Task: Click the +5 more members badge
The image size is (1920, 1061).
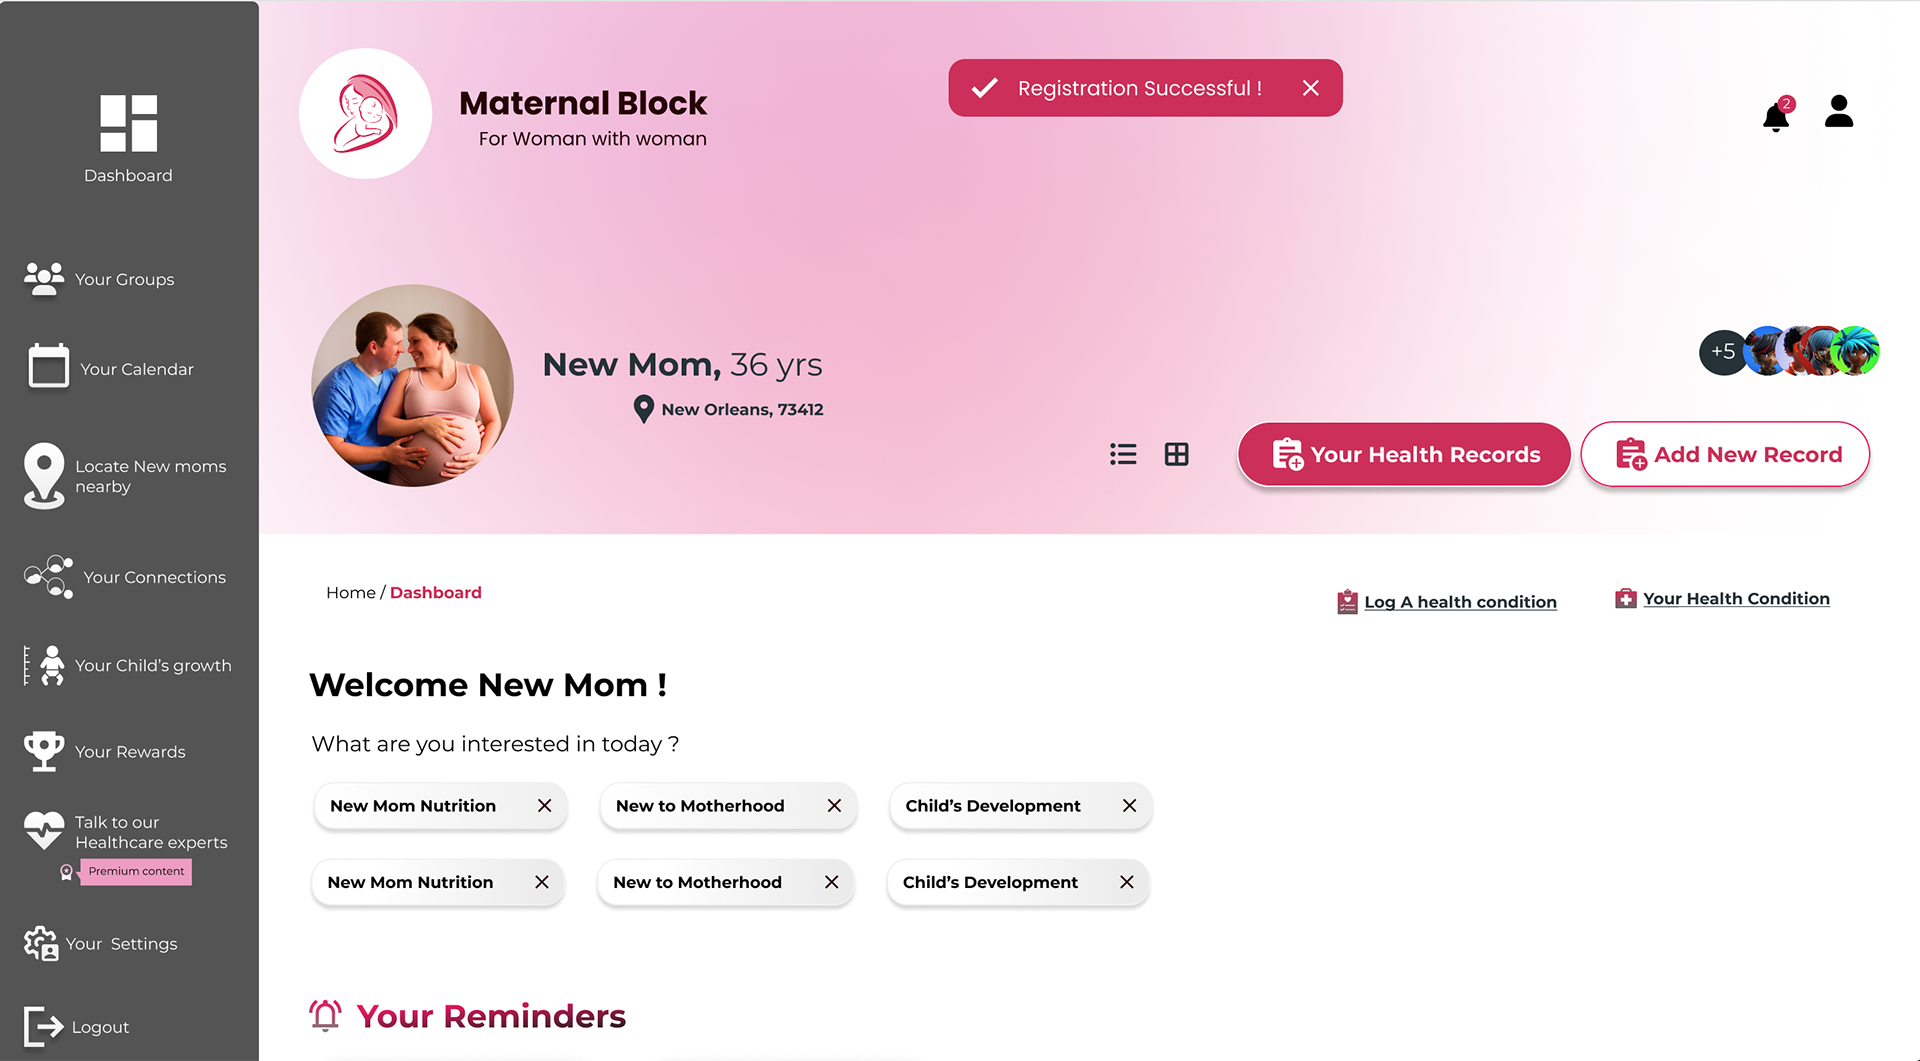Action: (1722, 352)
